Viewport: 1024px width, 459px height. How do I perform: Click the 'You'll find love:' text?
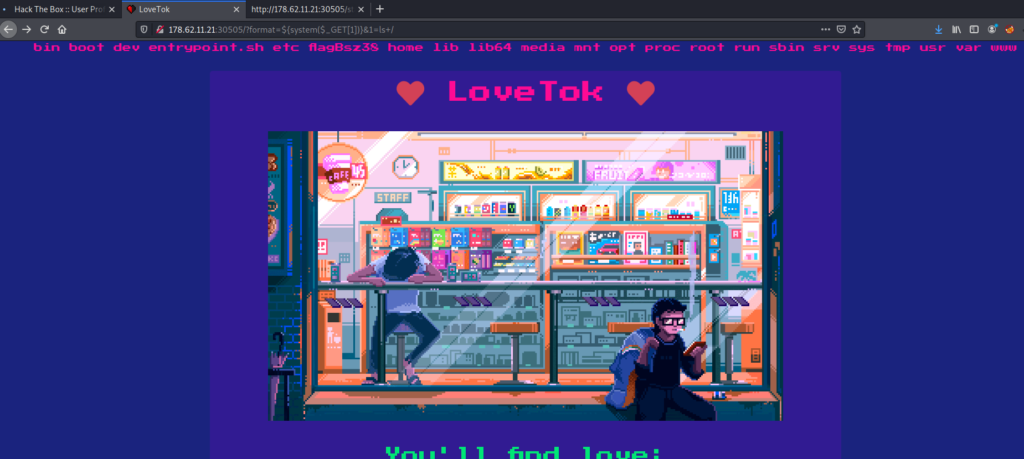(x=525, y=452)
